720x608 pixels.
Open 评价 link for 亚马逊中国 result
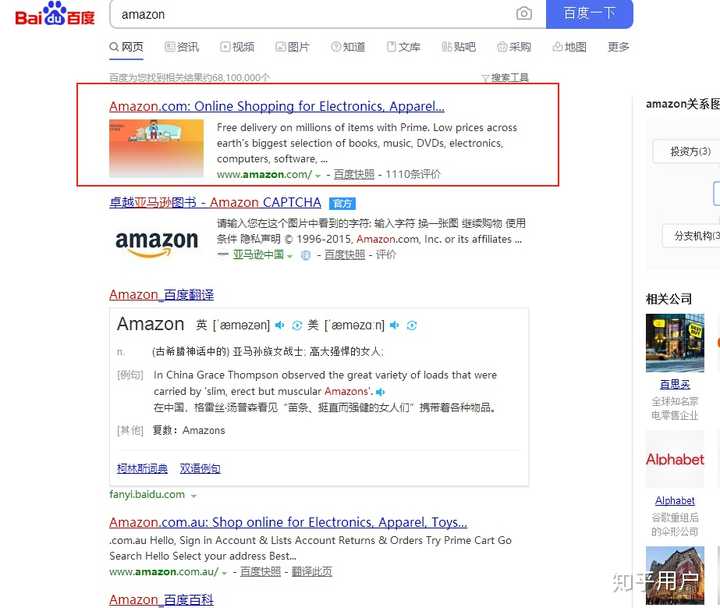tap(386, 255)
